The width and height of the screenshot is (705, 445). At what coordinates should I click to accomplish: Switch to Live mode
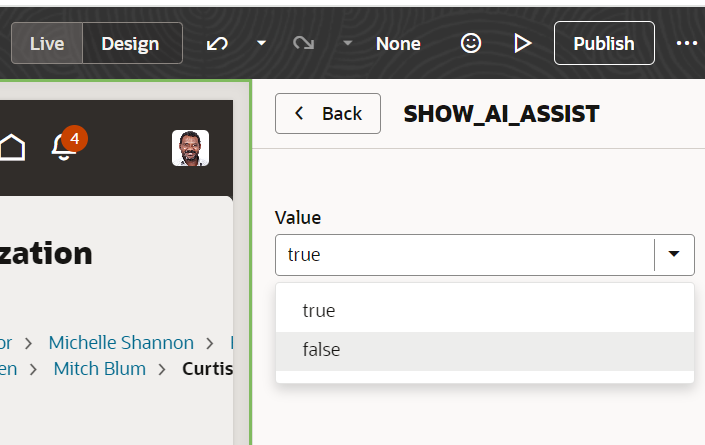coord(47,44)
